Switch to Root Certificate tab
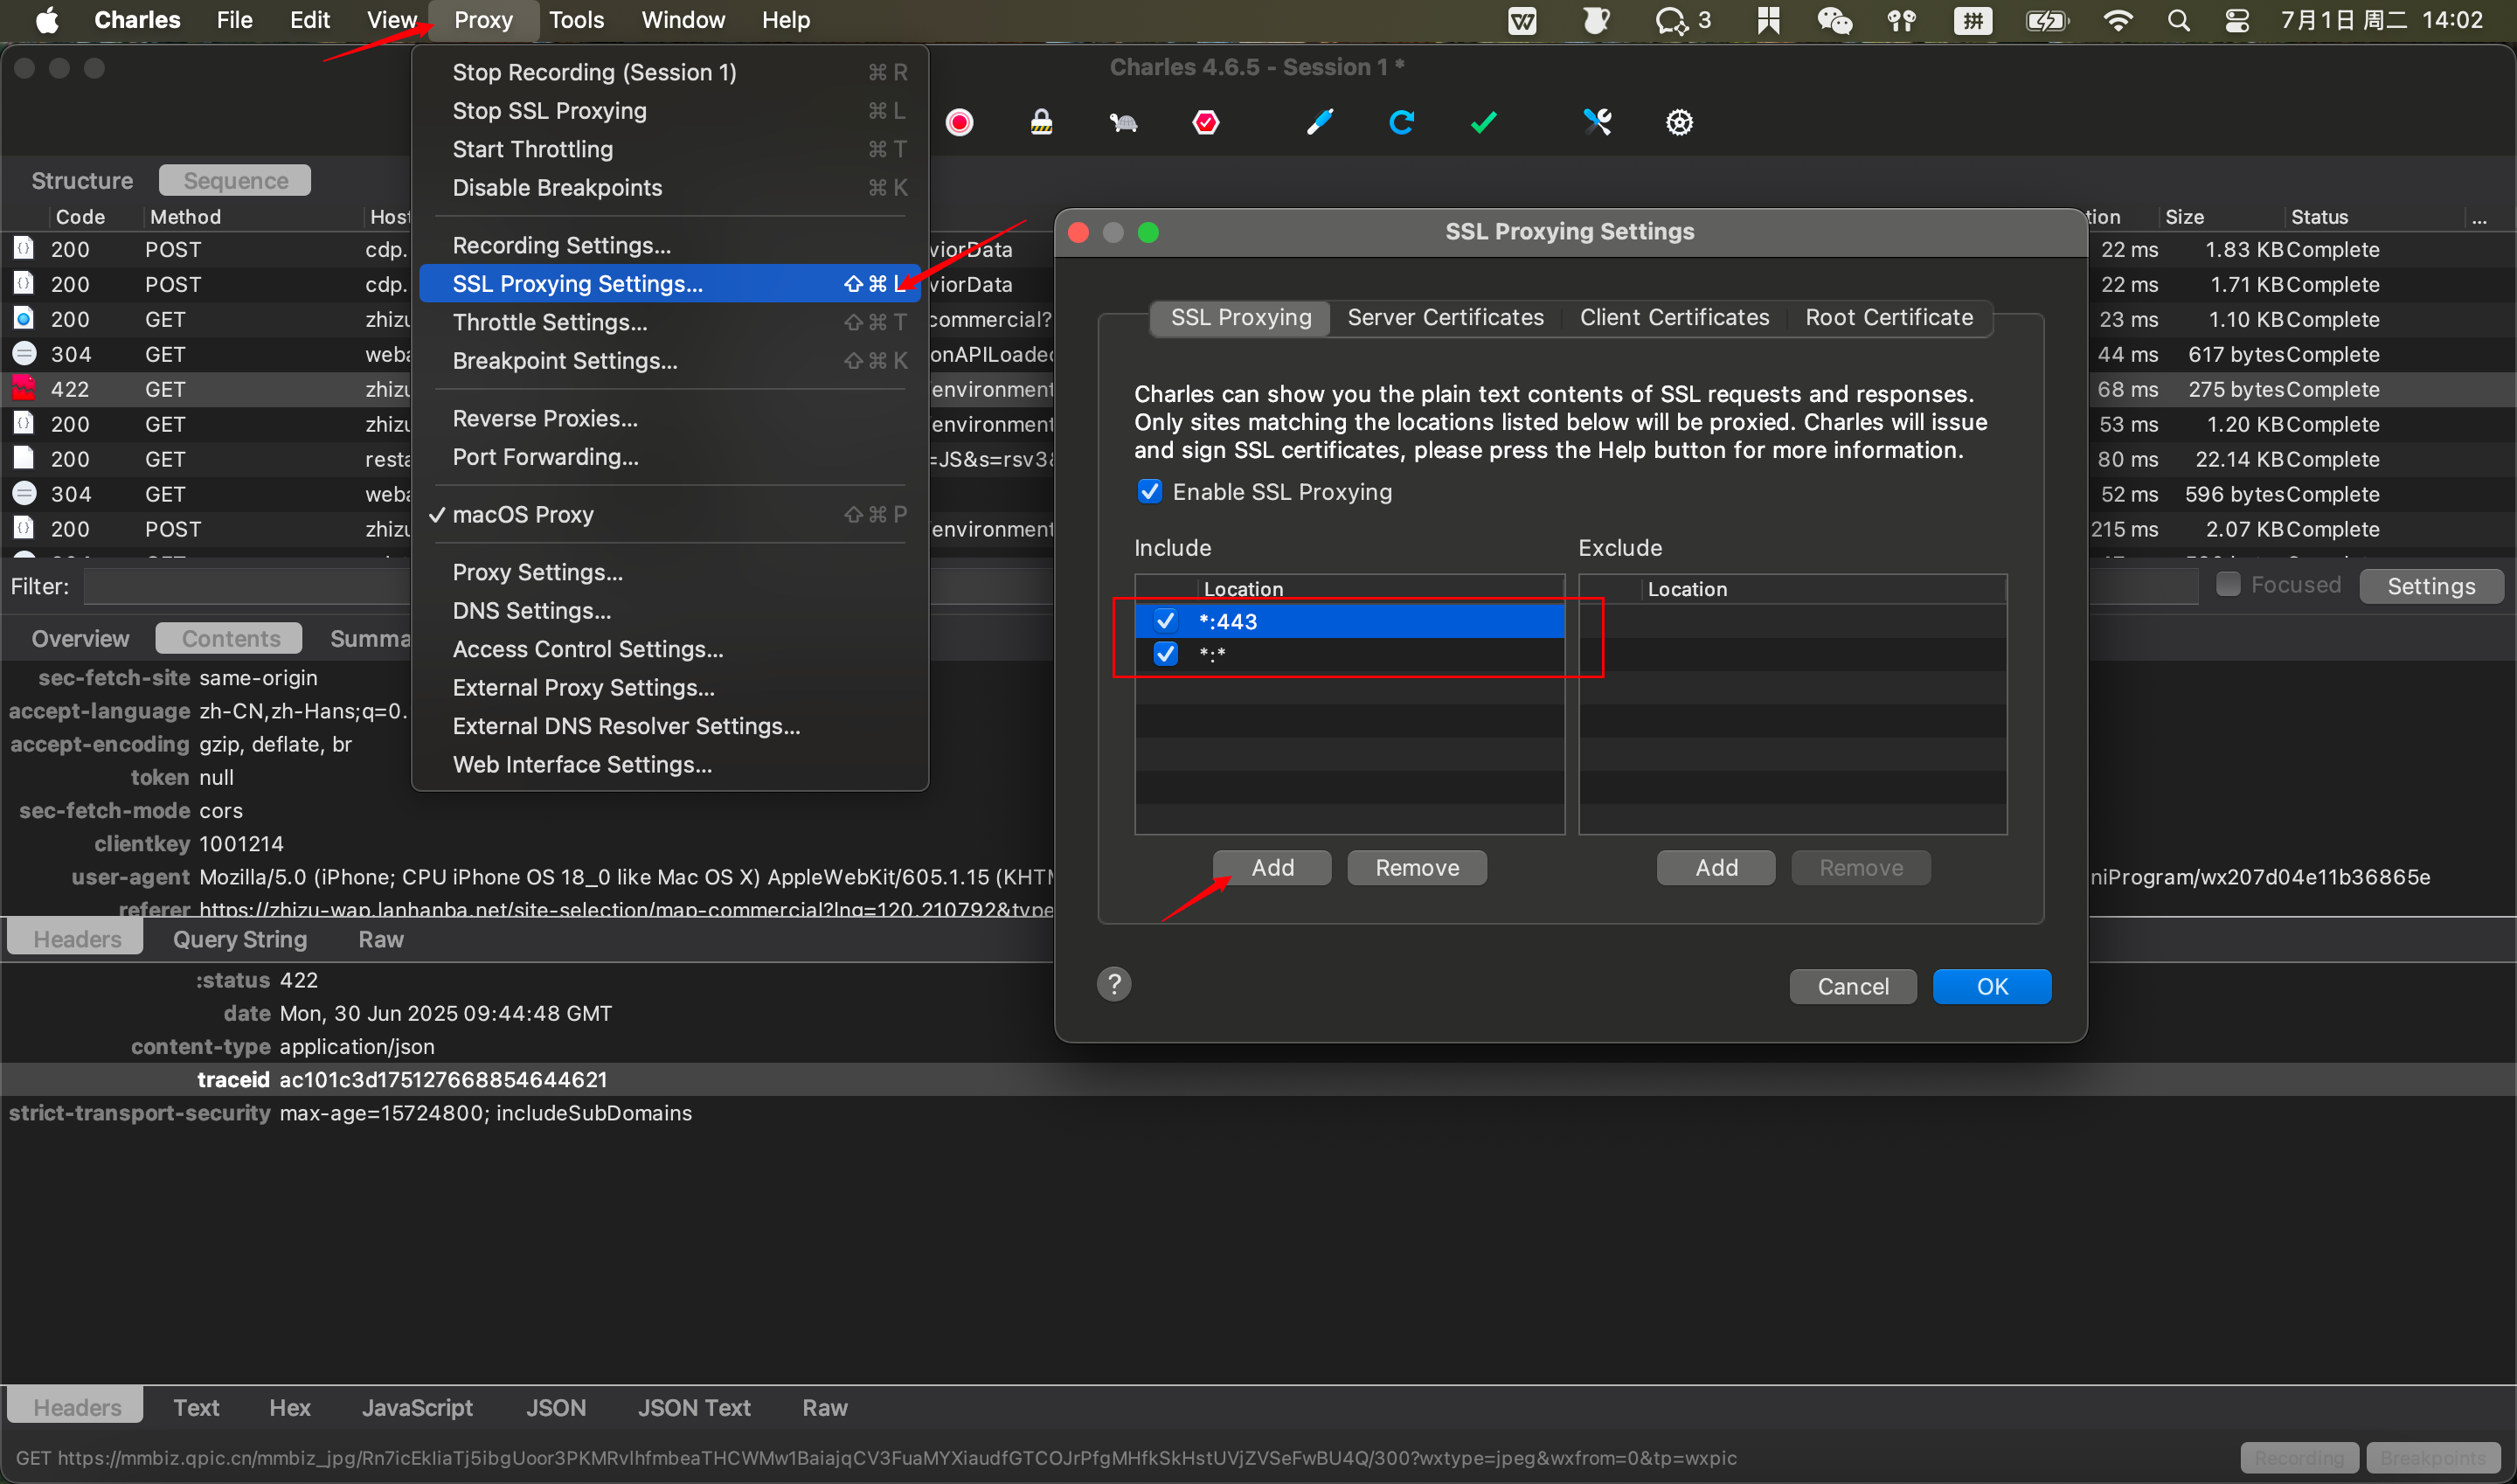The image size is (2517, 1484). click(1888, 317)
